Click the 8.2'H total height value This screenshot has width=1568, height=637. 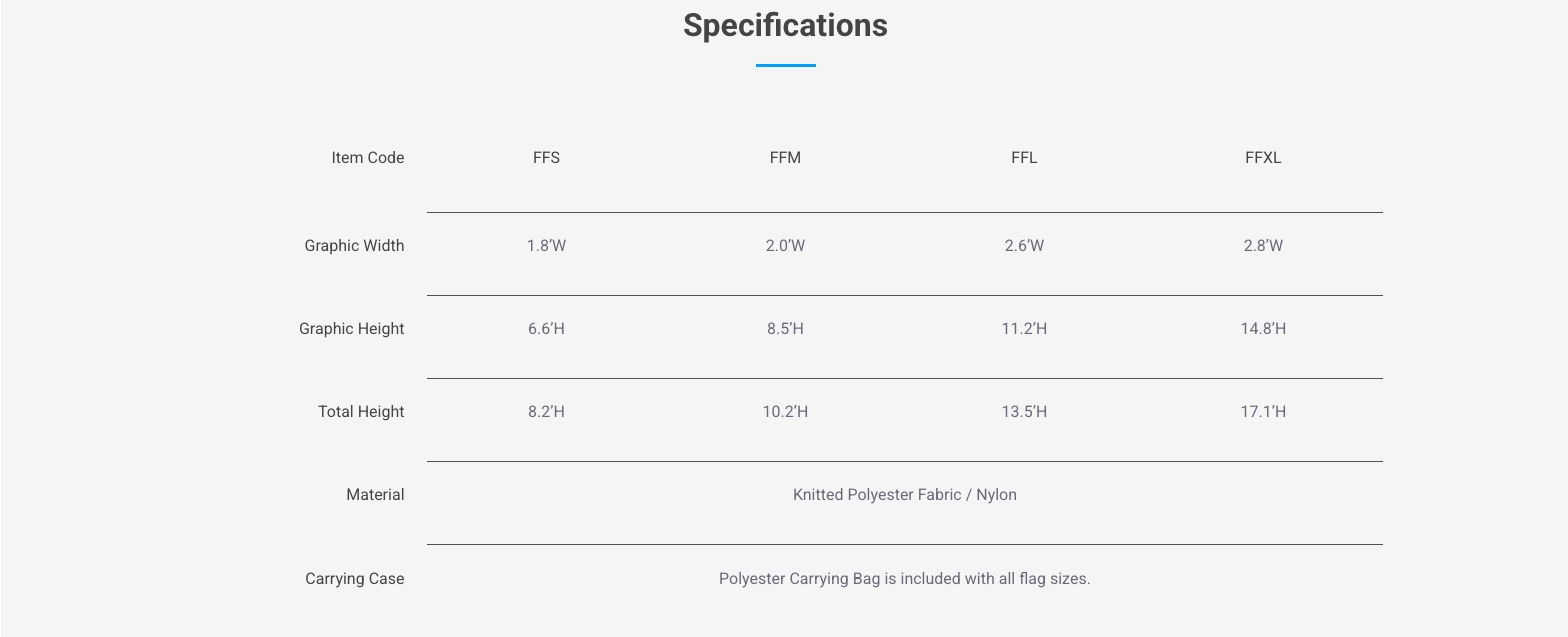[546, 412]
